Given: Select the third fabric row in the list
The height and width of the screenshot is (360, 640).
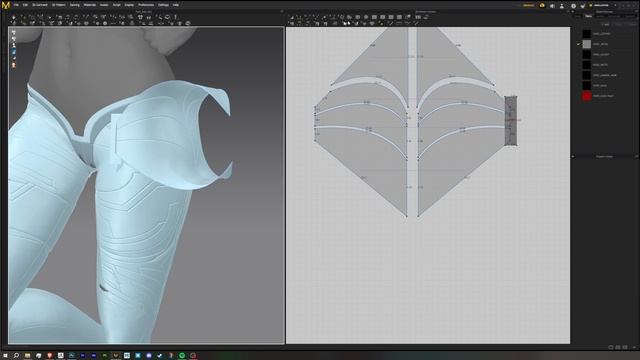Looking at the screenshot, I should pos(604,54).
